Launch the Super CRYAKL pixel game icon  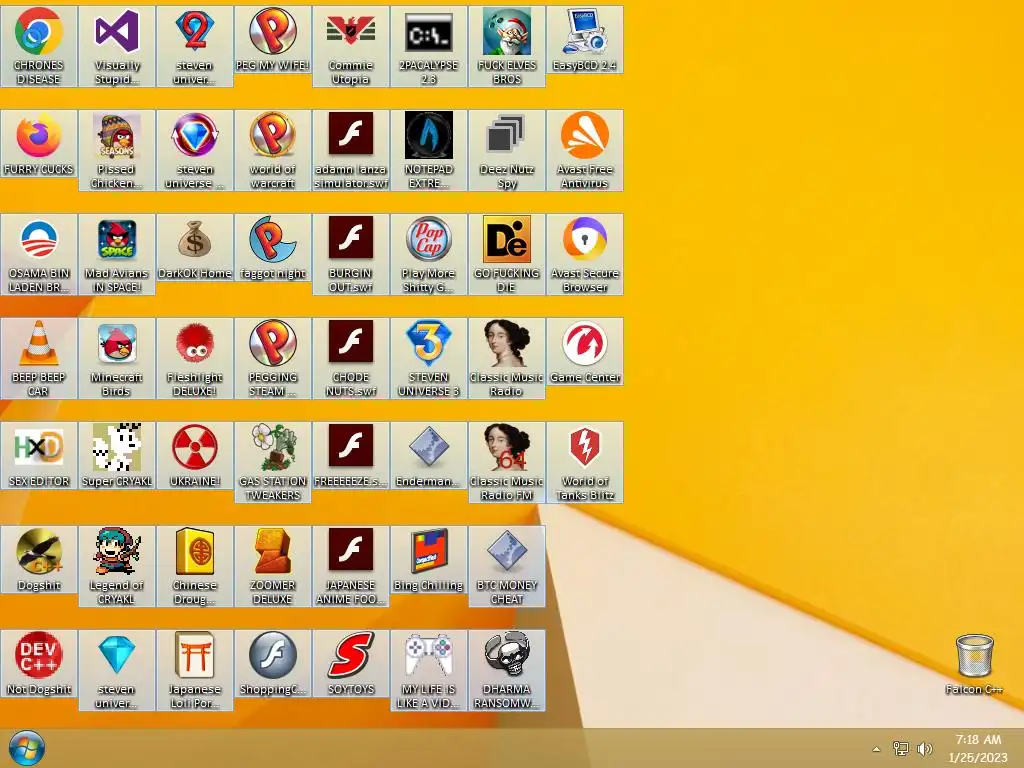coord(117,455)
